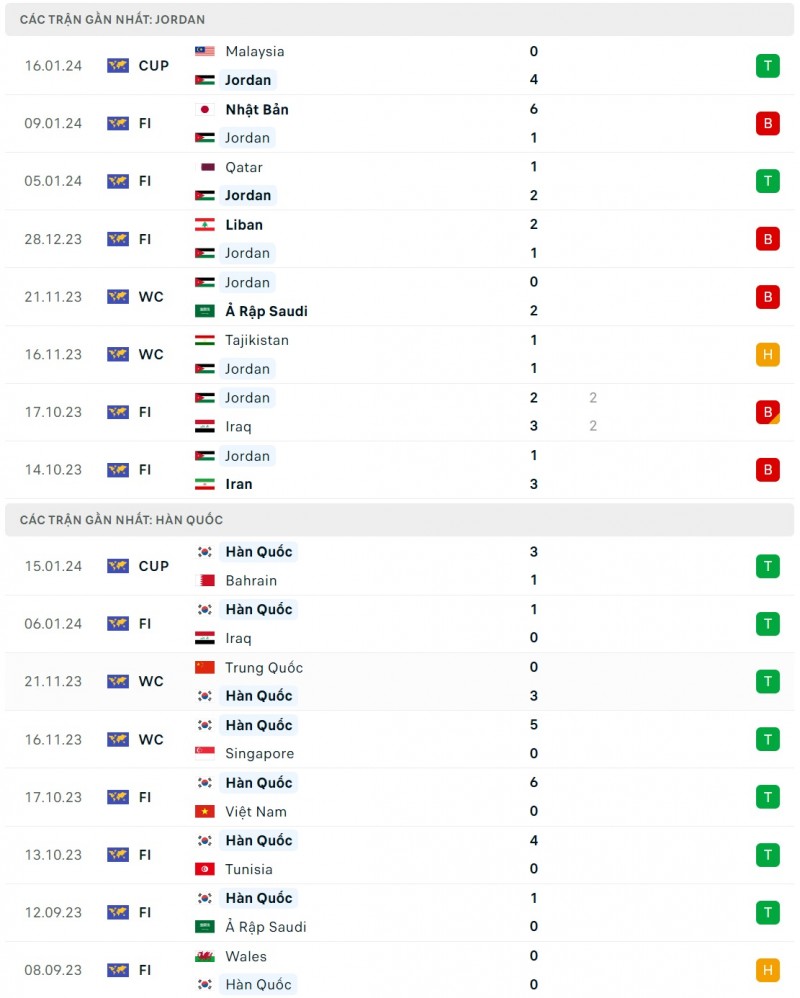Screen dimensions: 800x998
Task: Open the Singapore team link
Action: pyautogui.click(x=260, y=754)
